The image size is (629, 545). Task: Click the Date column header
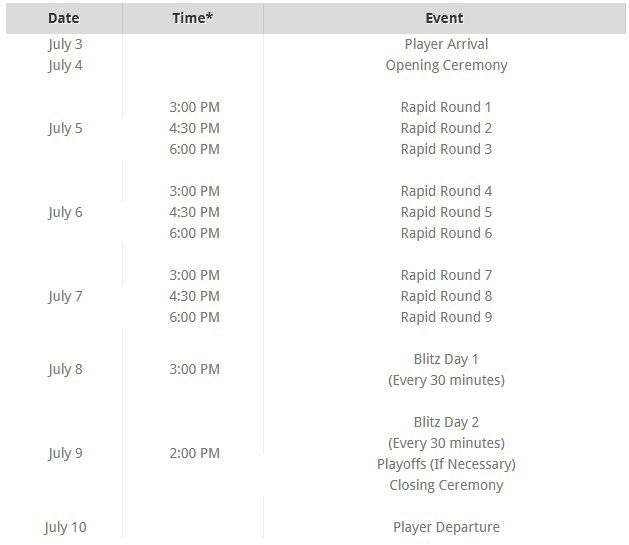(63, 18)
